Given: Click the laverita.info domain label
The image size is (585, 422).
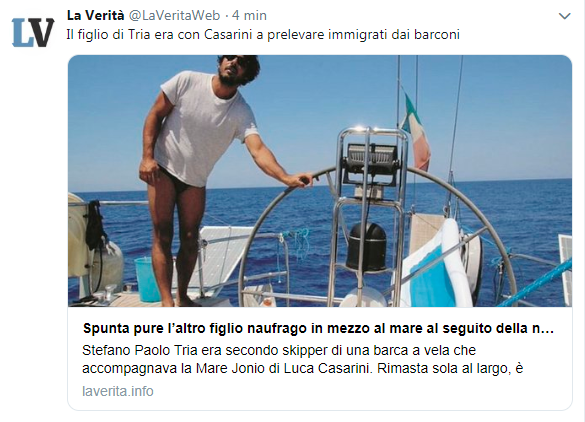Looking at the screenshot, I should coord(118,391).
